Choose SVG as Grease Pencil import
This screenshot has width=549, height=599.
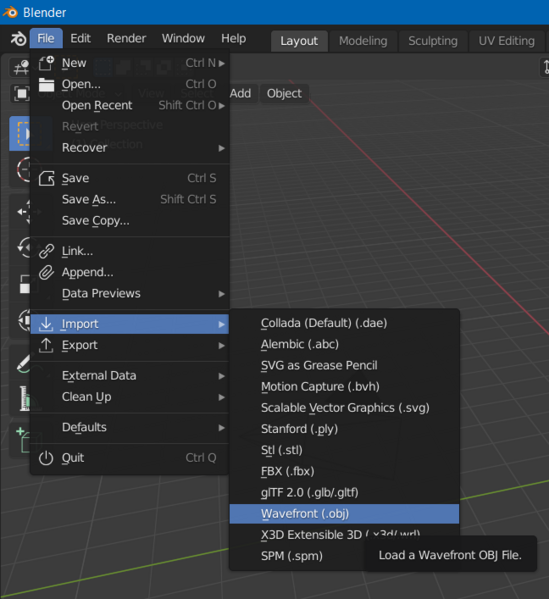(x=344, y=366)
